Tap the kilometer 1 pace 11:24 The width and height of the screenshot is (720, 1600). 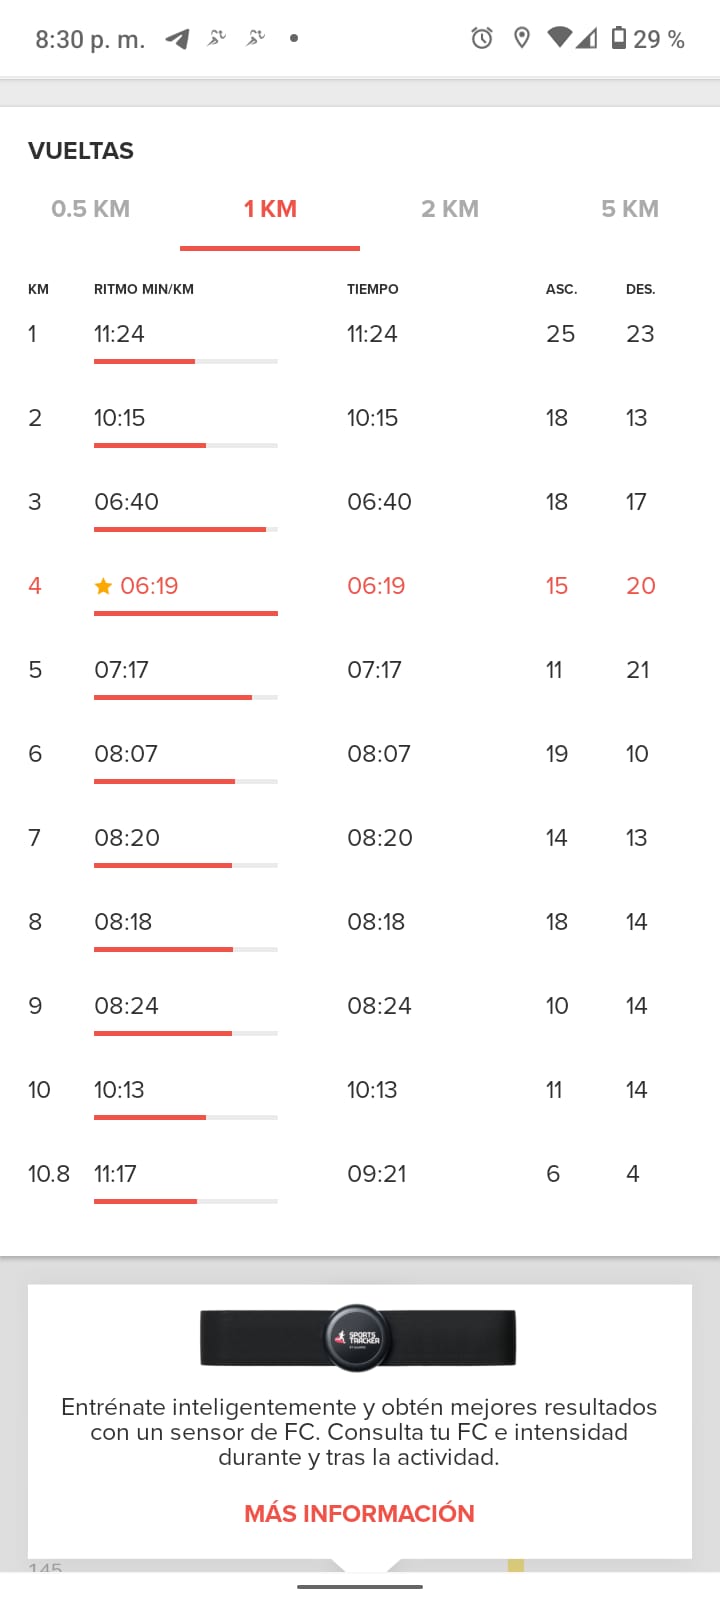tap(119, 334)
